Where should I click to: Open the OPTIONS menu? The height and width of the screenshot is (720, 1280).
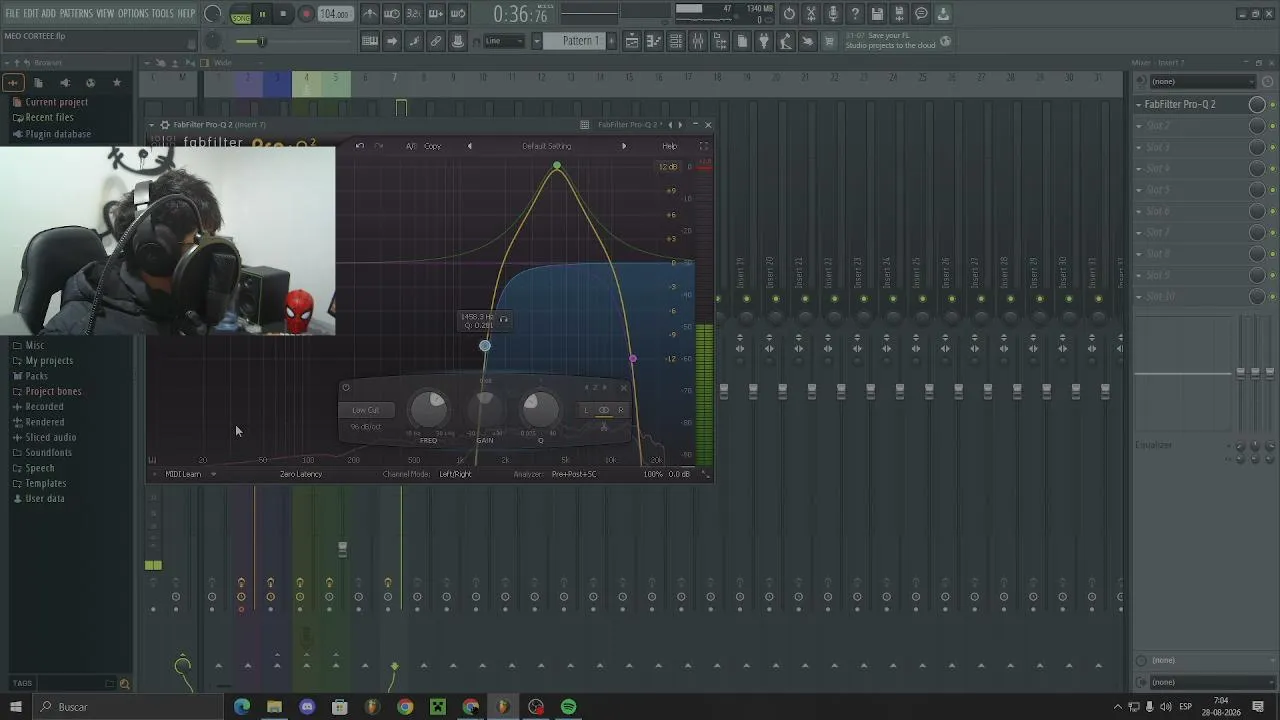click(133, 13)
